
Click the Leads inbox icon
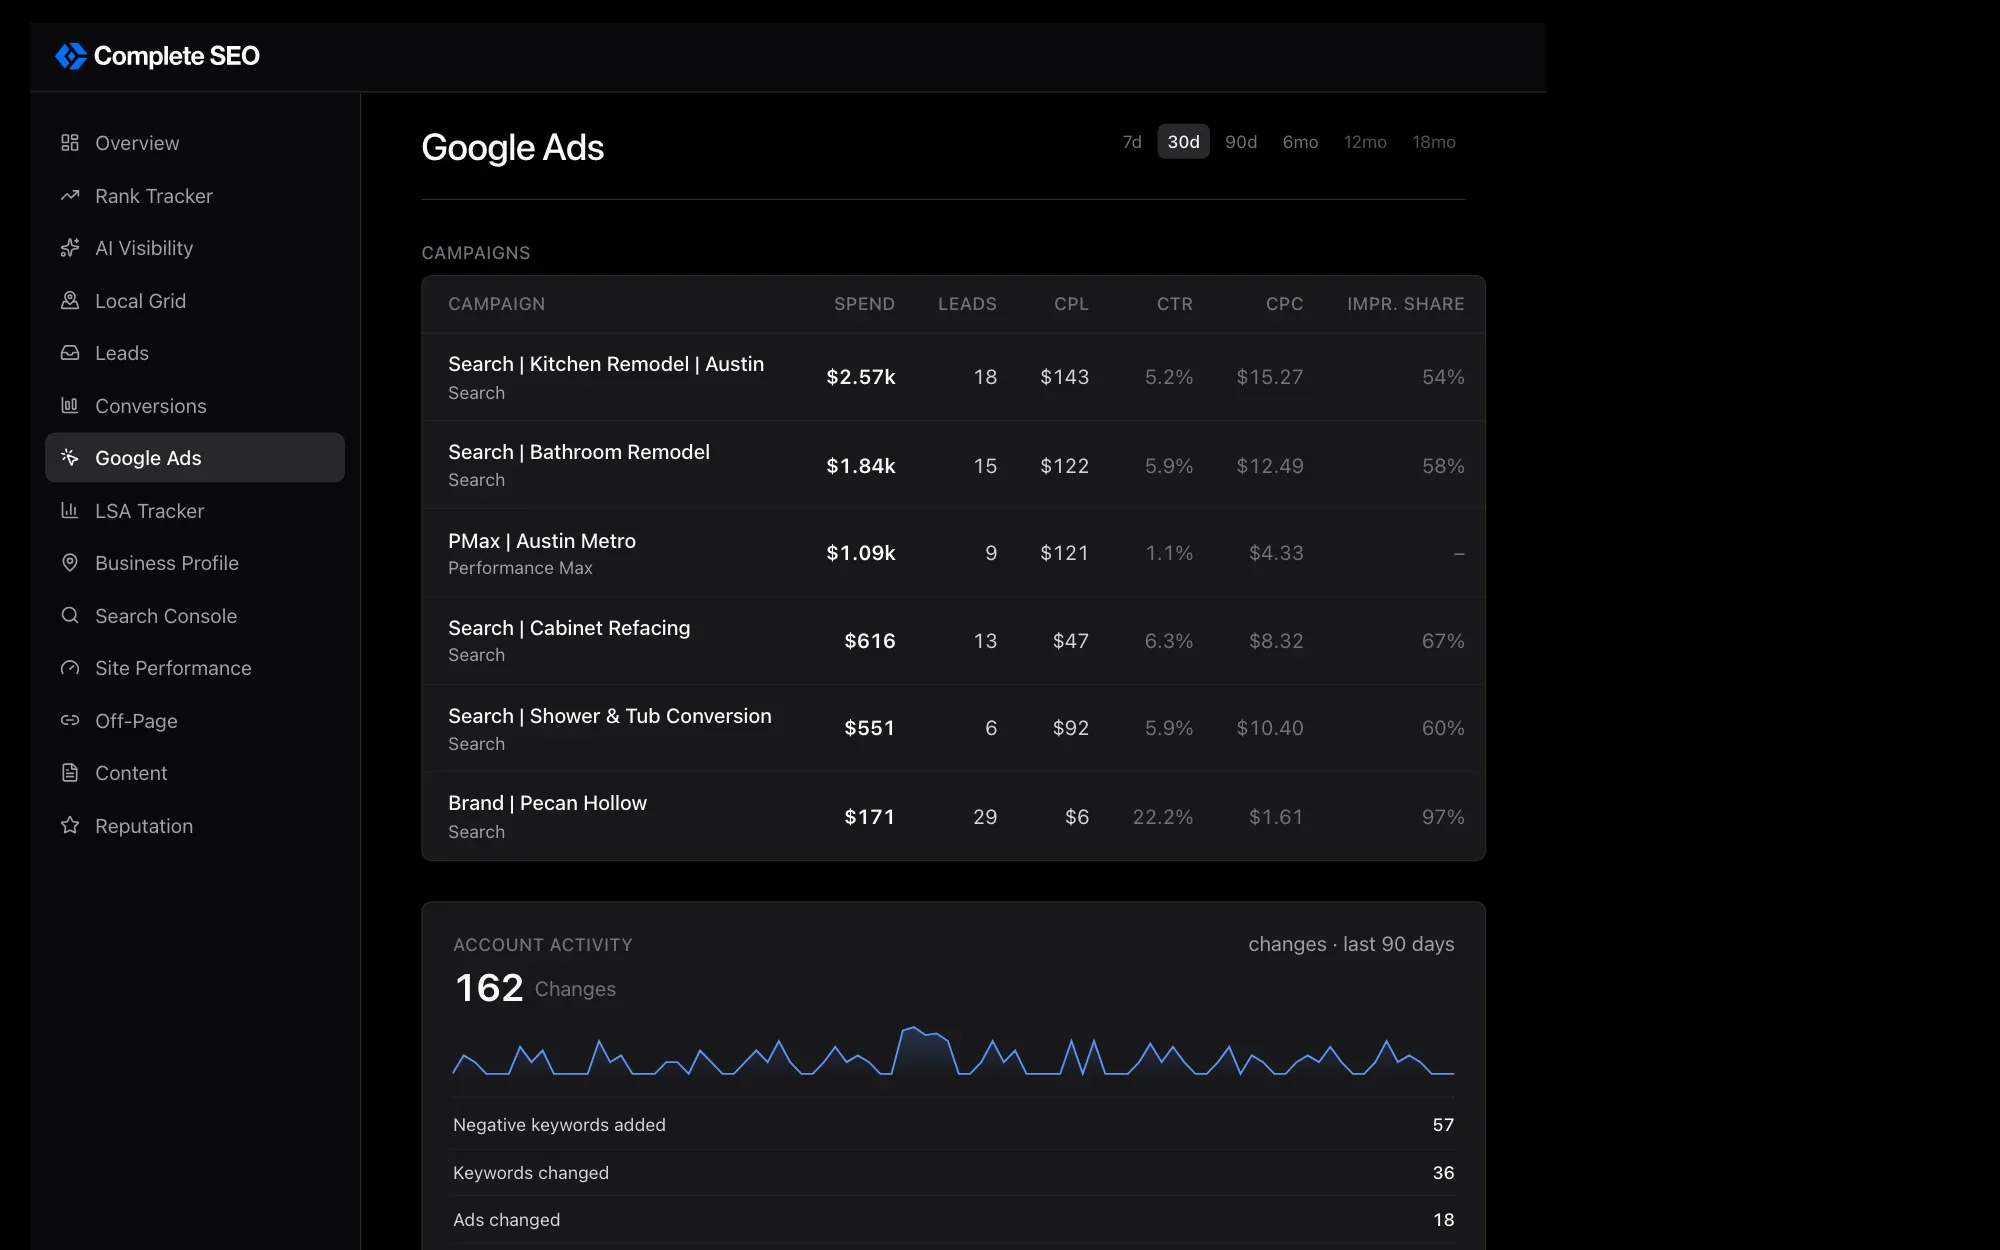[x=70, y=353]
